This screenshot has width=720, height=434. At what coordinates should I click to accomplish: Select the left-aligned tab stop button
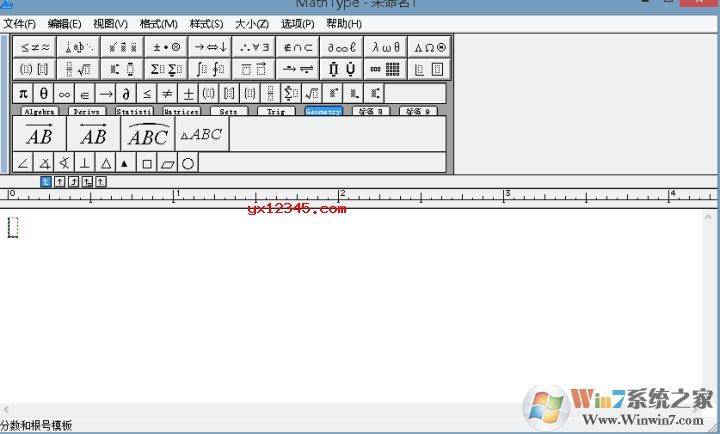(45, 182)
